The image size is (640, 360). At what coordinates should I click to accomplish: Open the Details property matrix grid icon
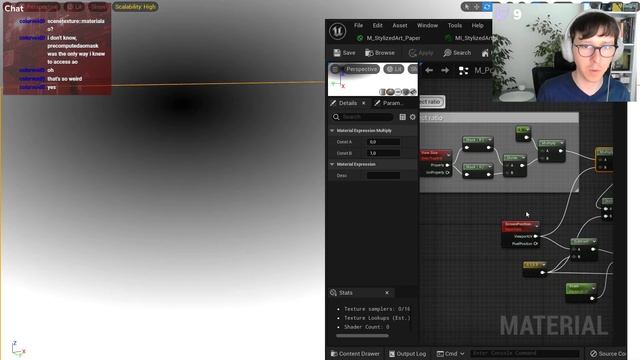(402, 117)
